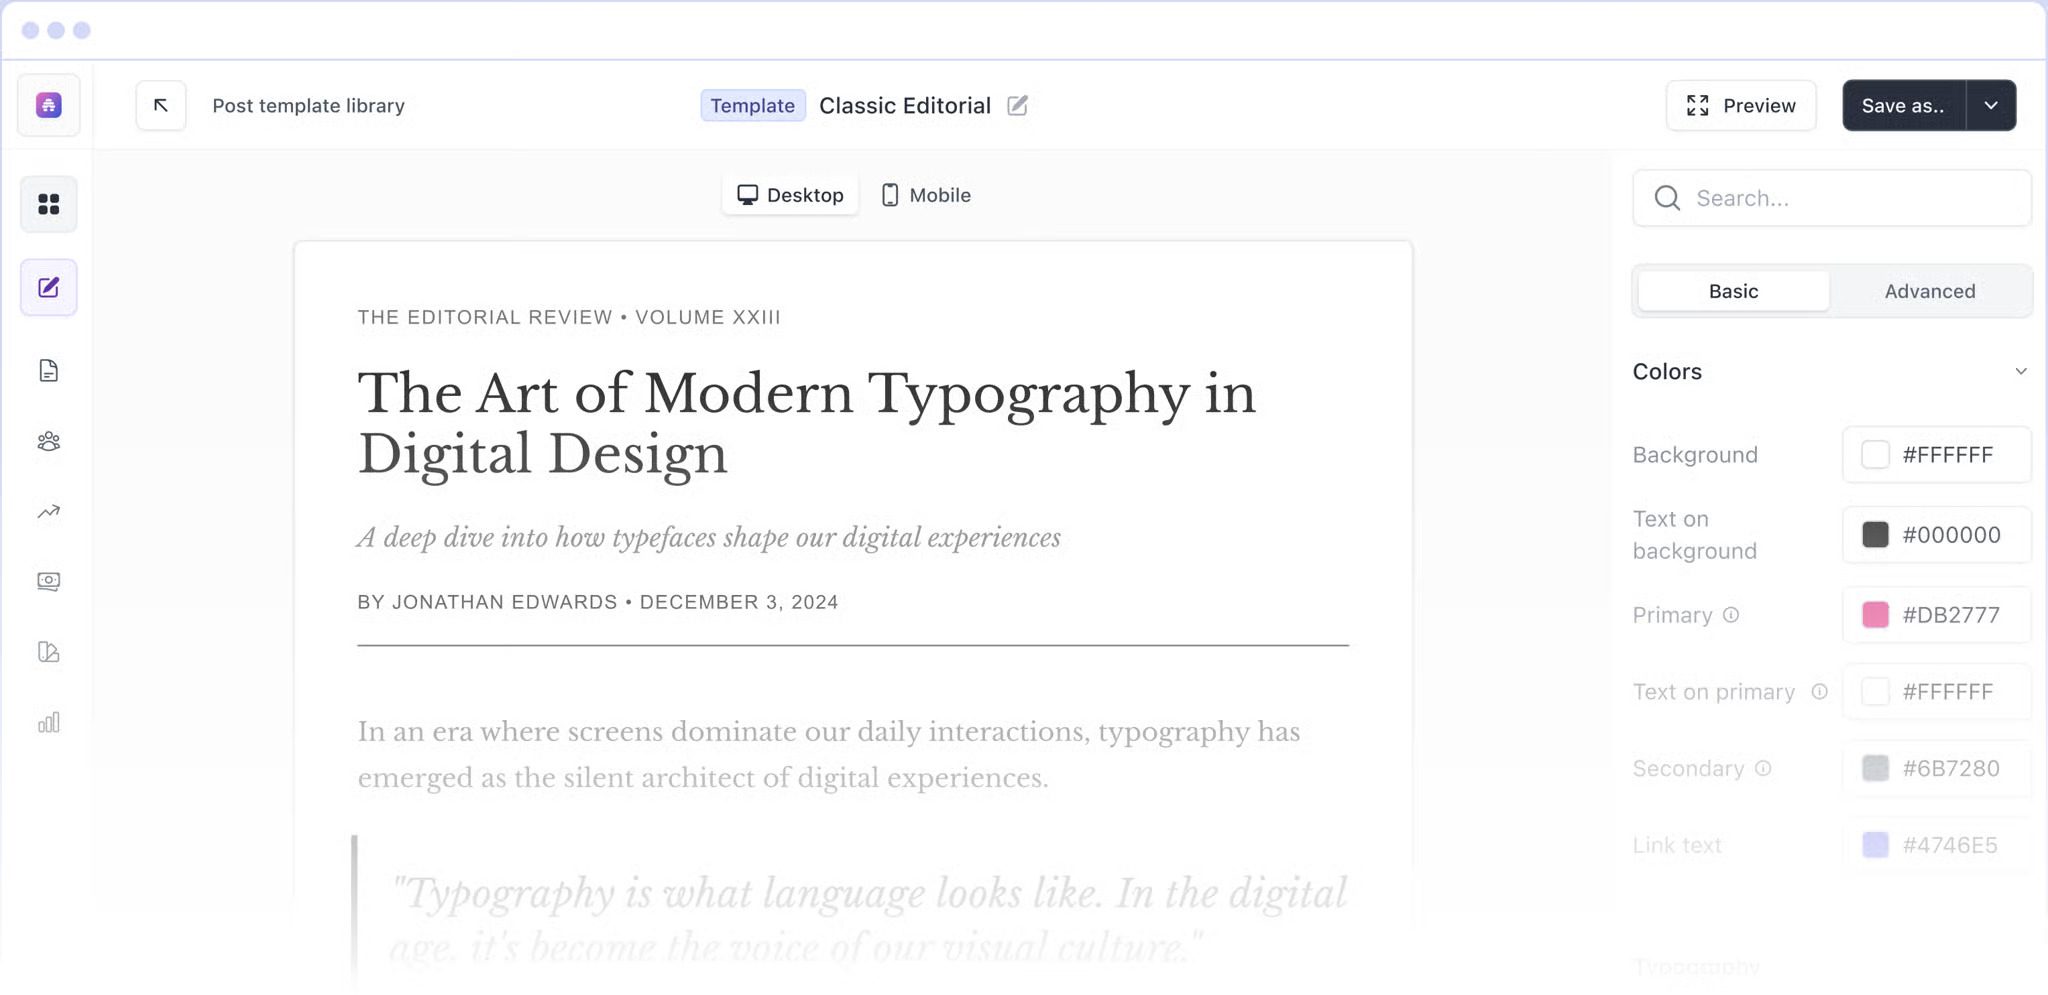Viewport: 2048px width, 995px height.
Task: Open the document page icon in sidebar
Action: pos(49,371)
